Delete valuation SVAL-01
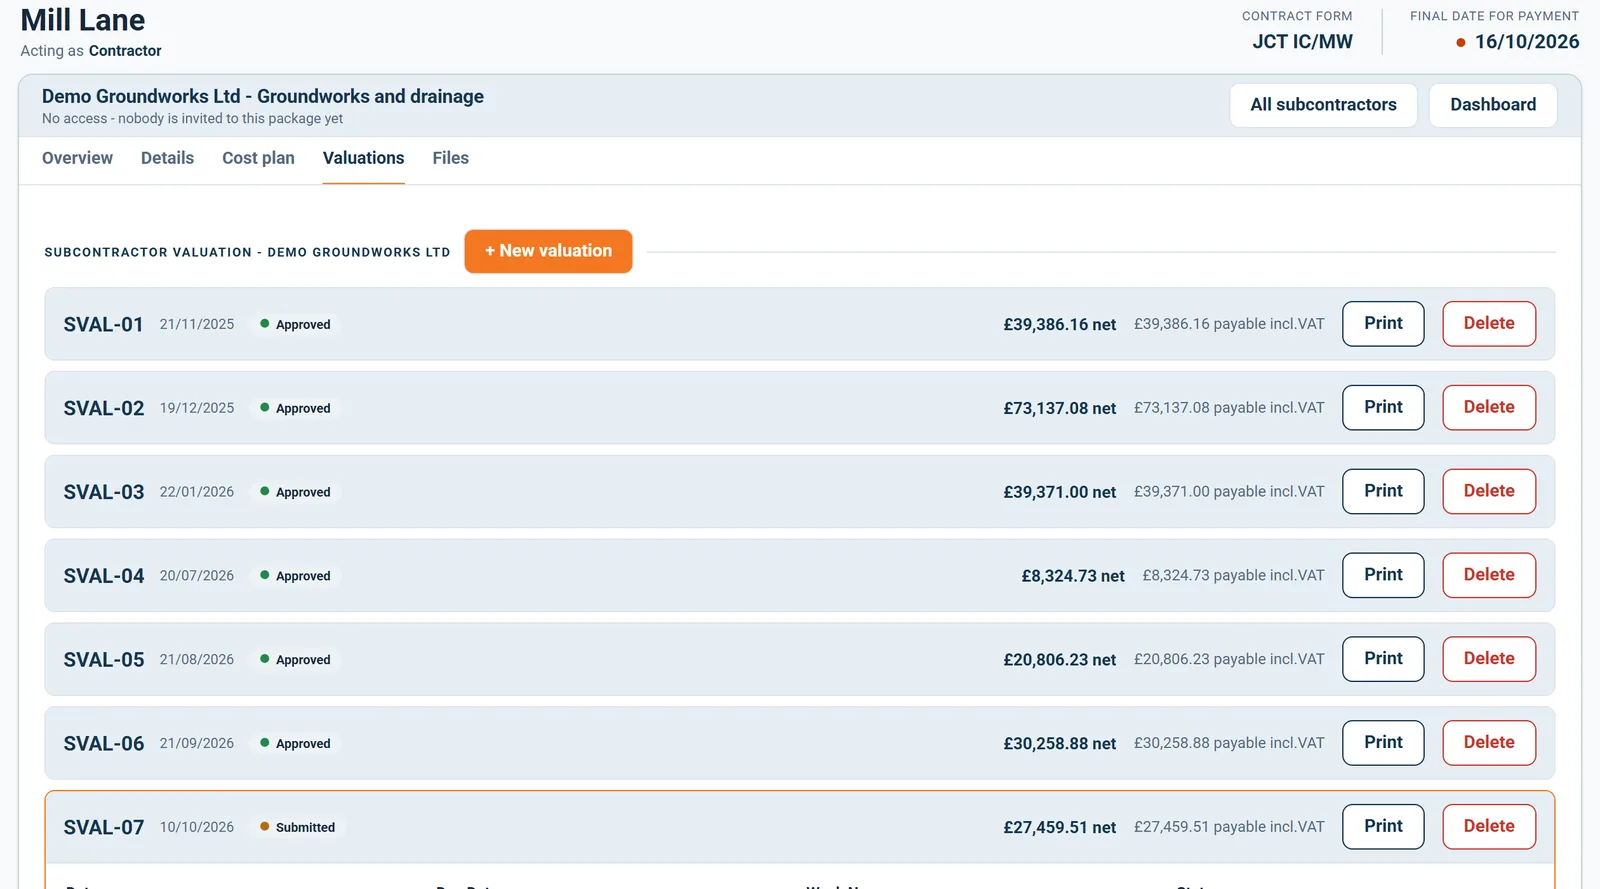The width and height of the screenshot is (1600, 889). click(x=1489, y=324)
